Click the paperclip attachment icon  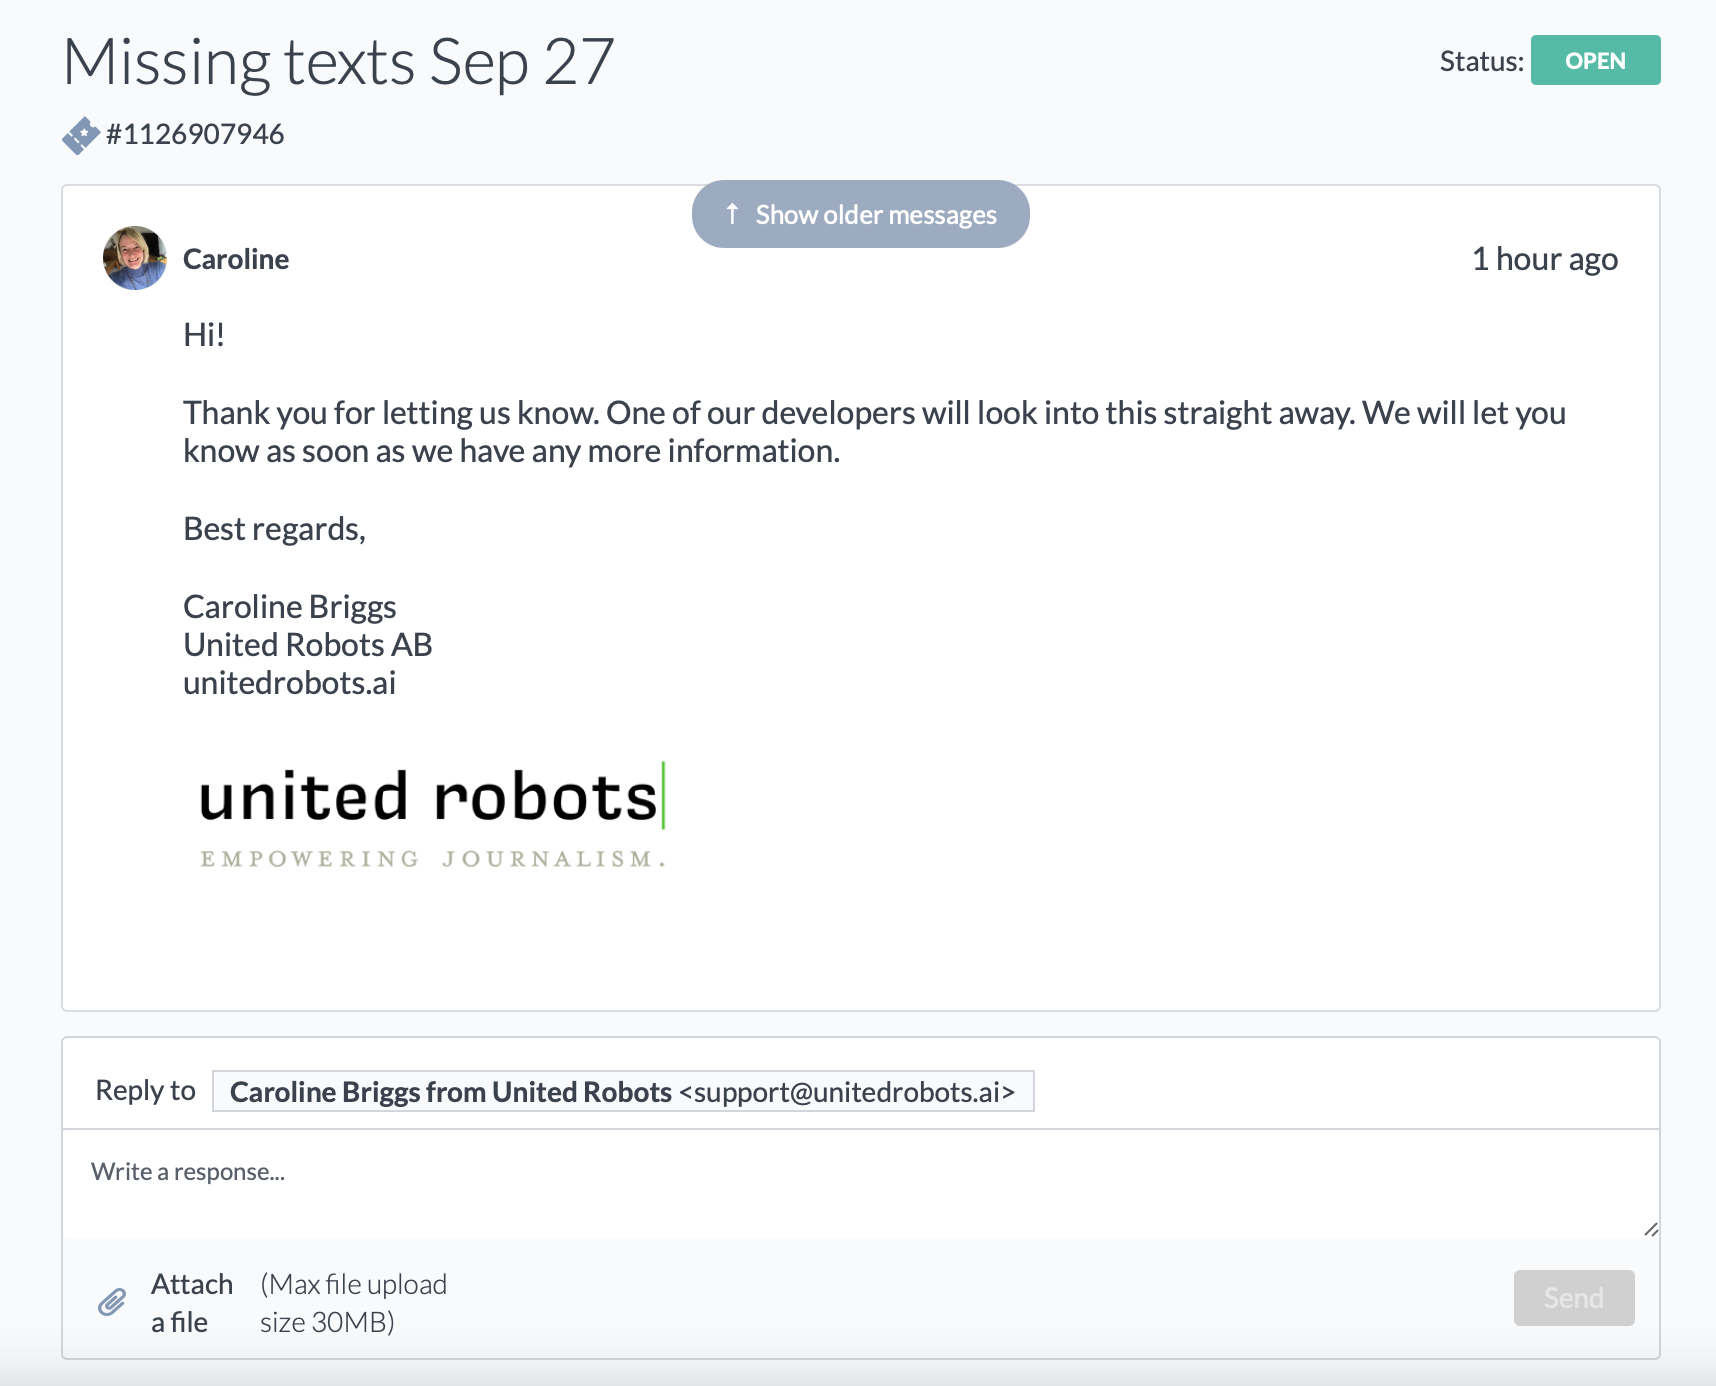(112, 1302)
